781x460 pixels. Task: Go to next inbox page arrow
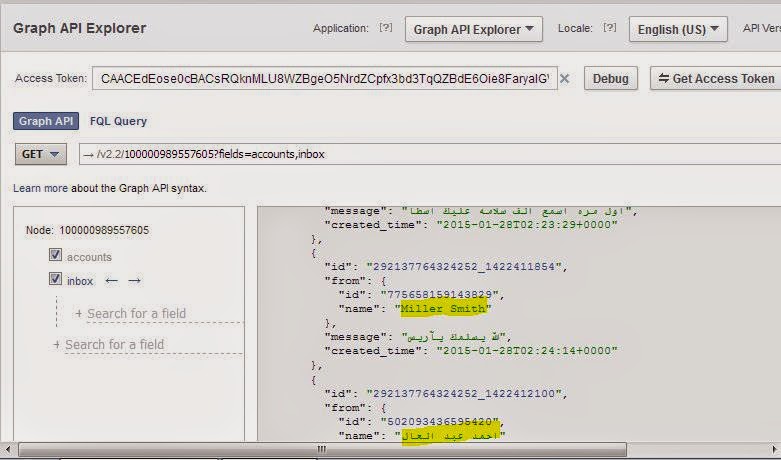tap(134, 281)
